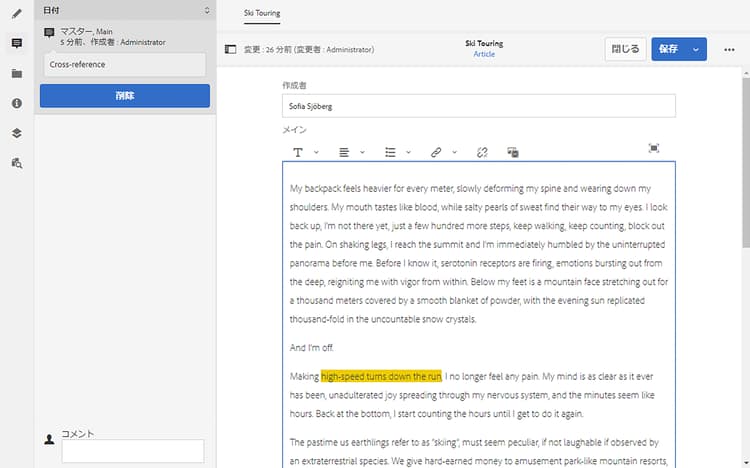Expand the alignment dropdown arrow

click(x=362, y=152)
